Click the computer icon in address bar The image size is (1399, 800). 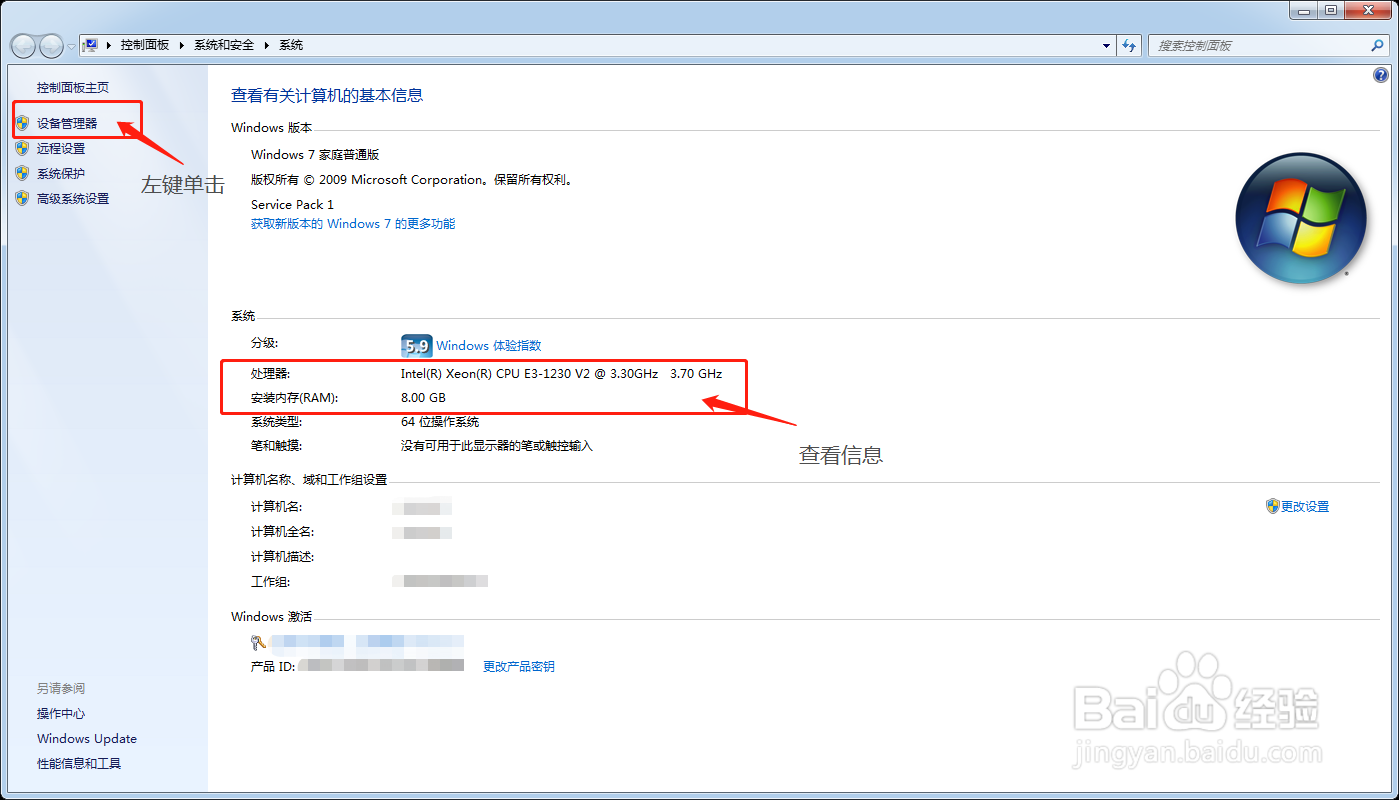(x=91, y=45)
